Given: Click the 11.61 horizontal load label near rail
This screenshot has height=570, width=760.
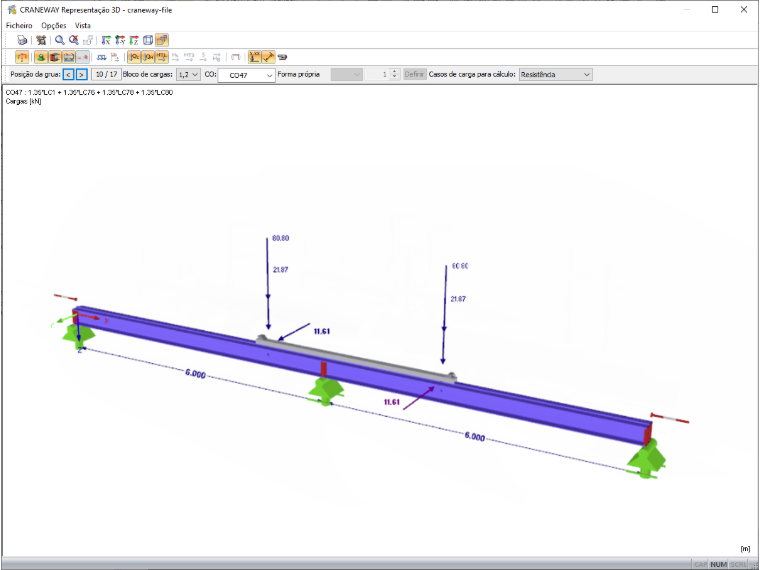Looking at the screenshot, I should pos(322,332).
